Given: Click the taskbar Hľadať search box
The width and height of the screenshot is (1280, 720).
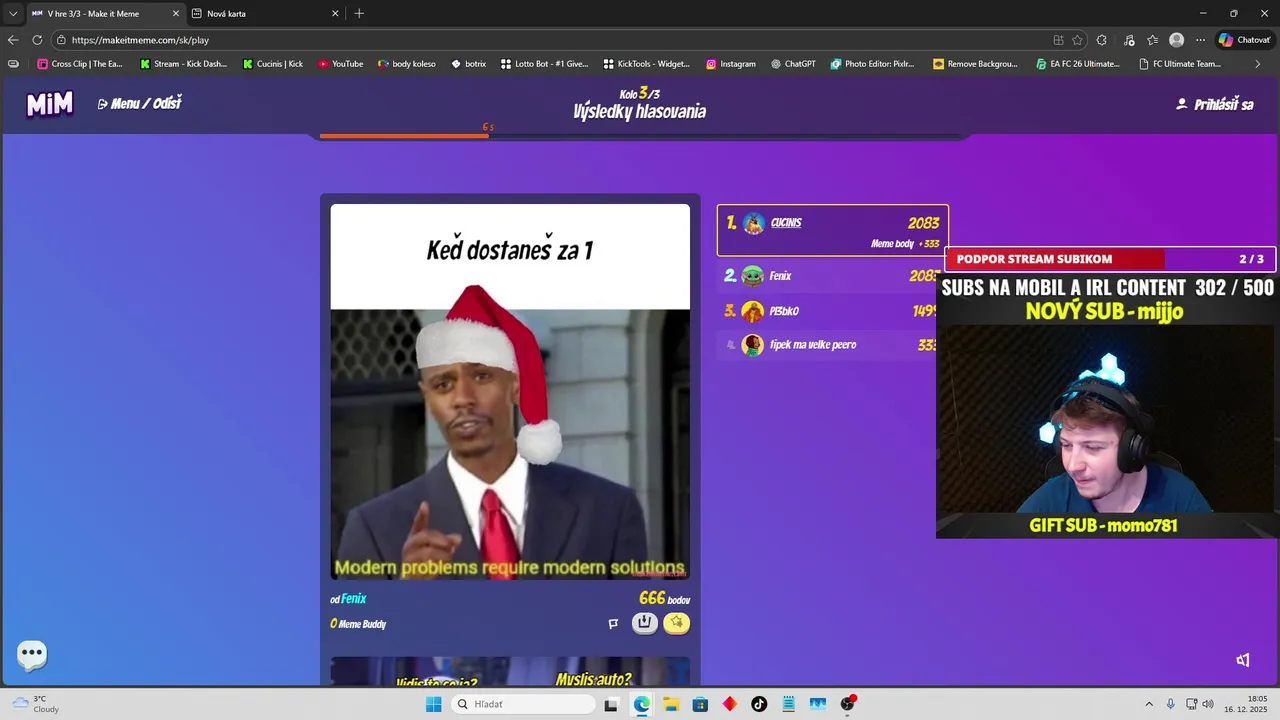Looking at the screenshot, I should (x=522, y=704).
